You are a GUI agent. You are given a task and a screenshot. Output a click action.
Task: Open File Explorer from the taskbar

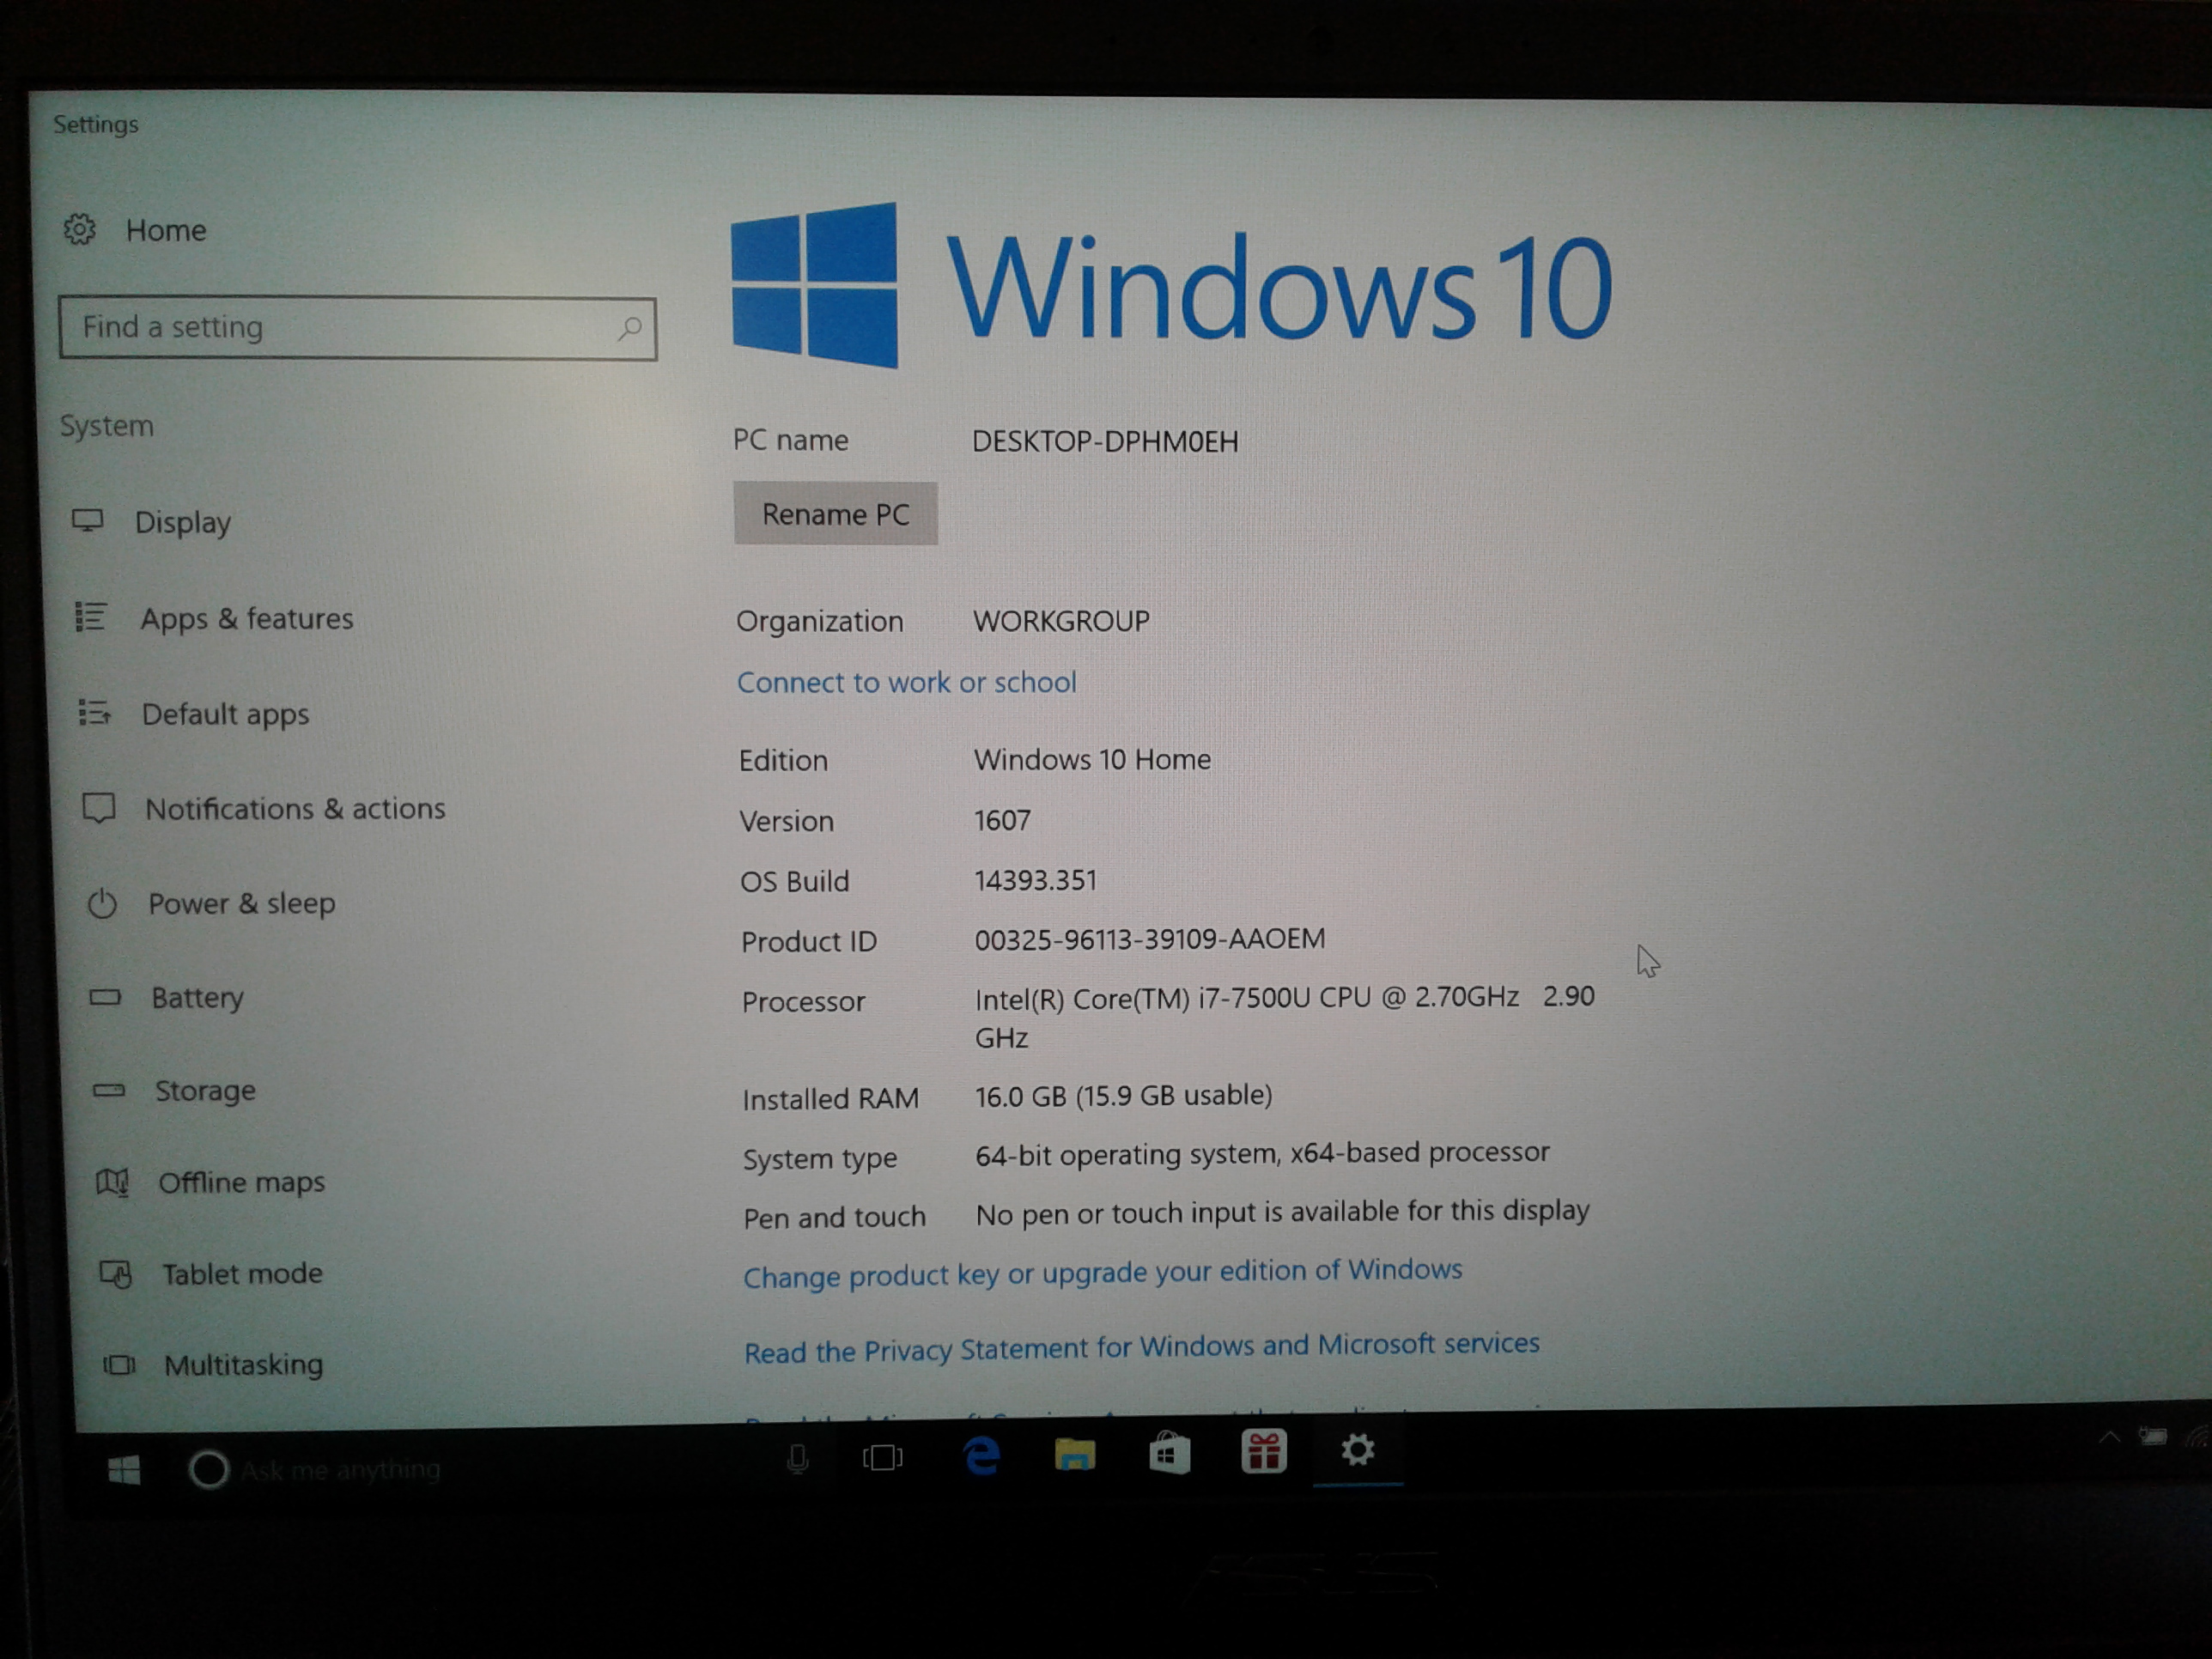pos(1075,1455)
